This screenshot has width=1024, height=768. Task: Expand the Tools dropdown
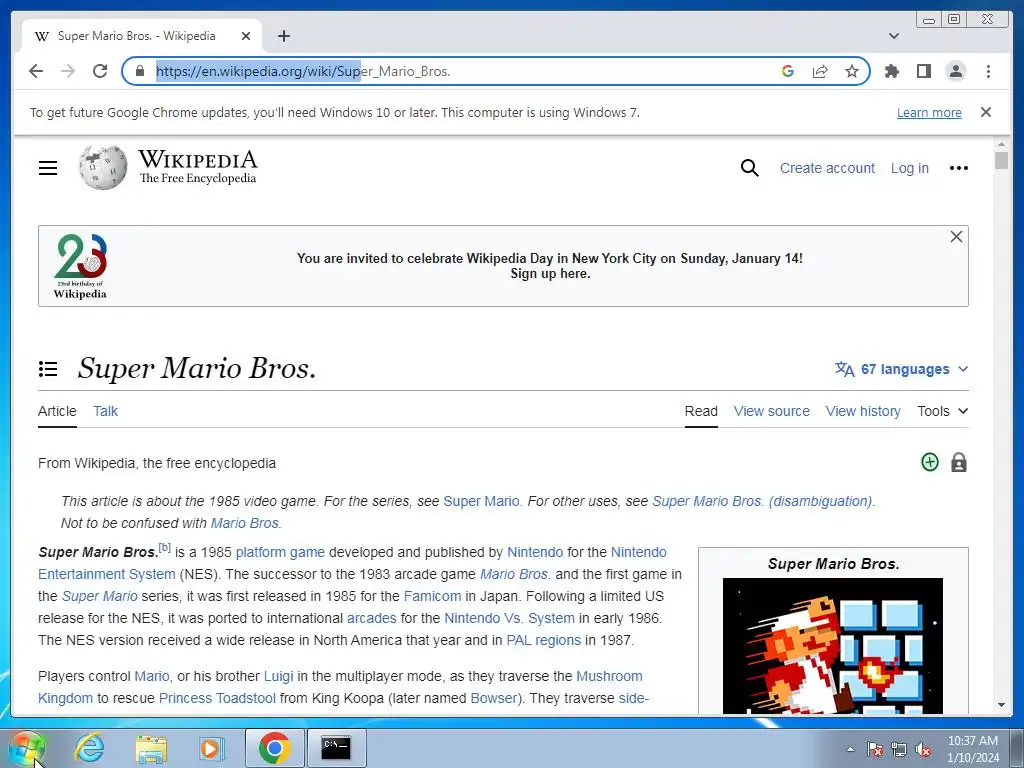[942, 411]
